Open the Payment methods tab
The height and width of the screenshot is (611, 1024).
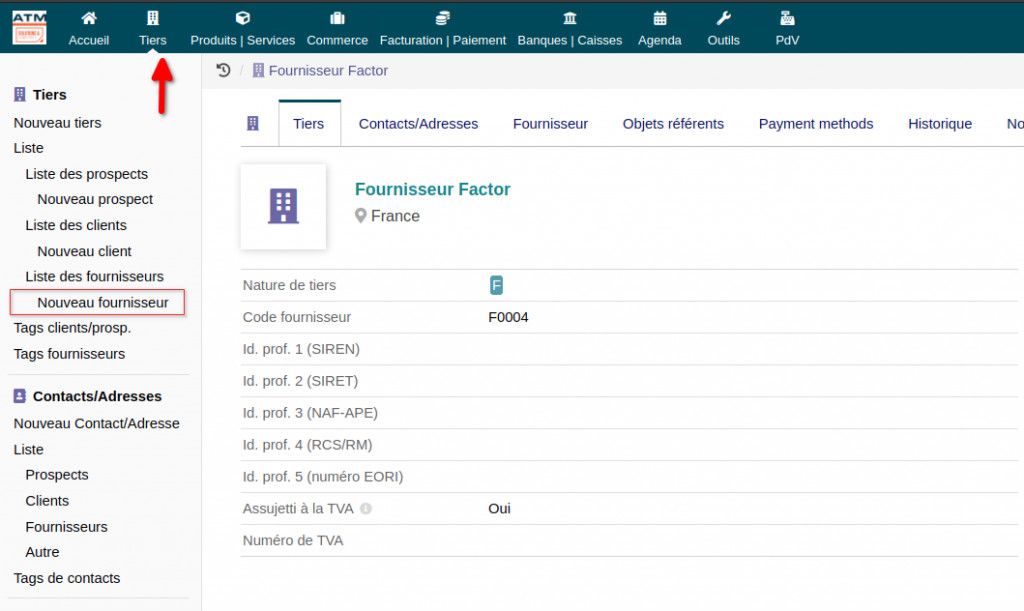816,123
